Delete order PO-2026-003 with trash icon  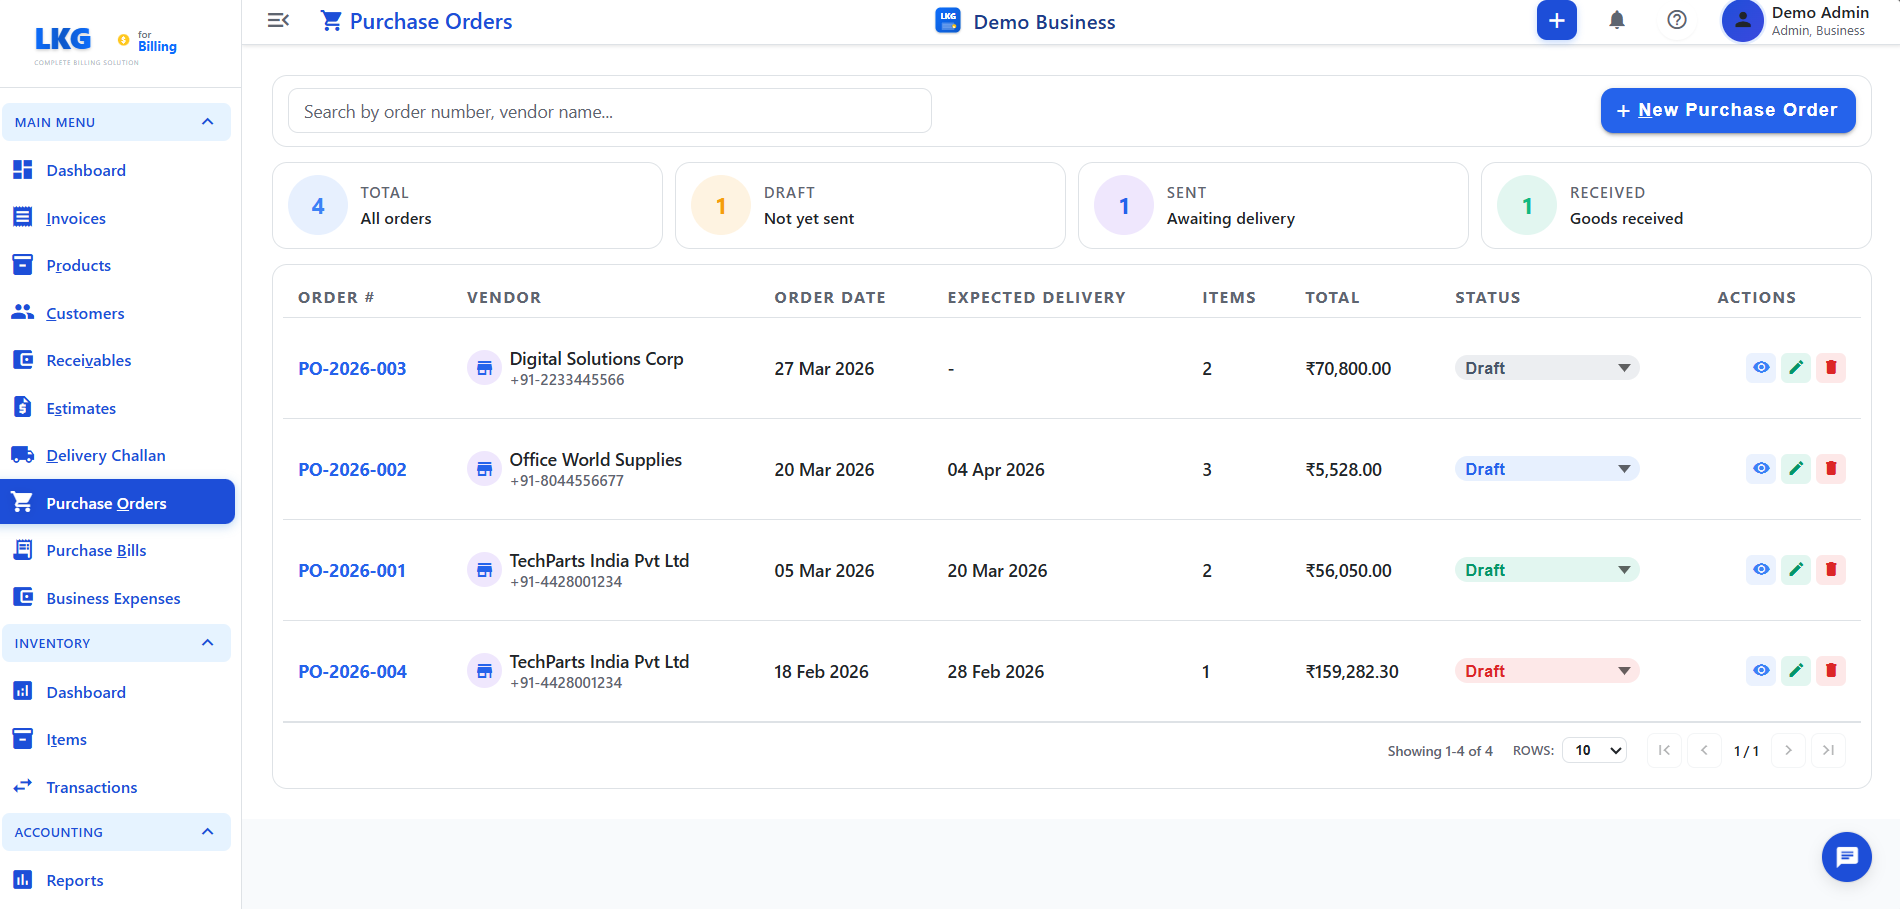(1831, 368)
